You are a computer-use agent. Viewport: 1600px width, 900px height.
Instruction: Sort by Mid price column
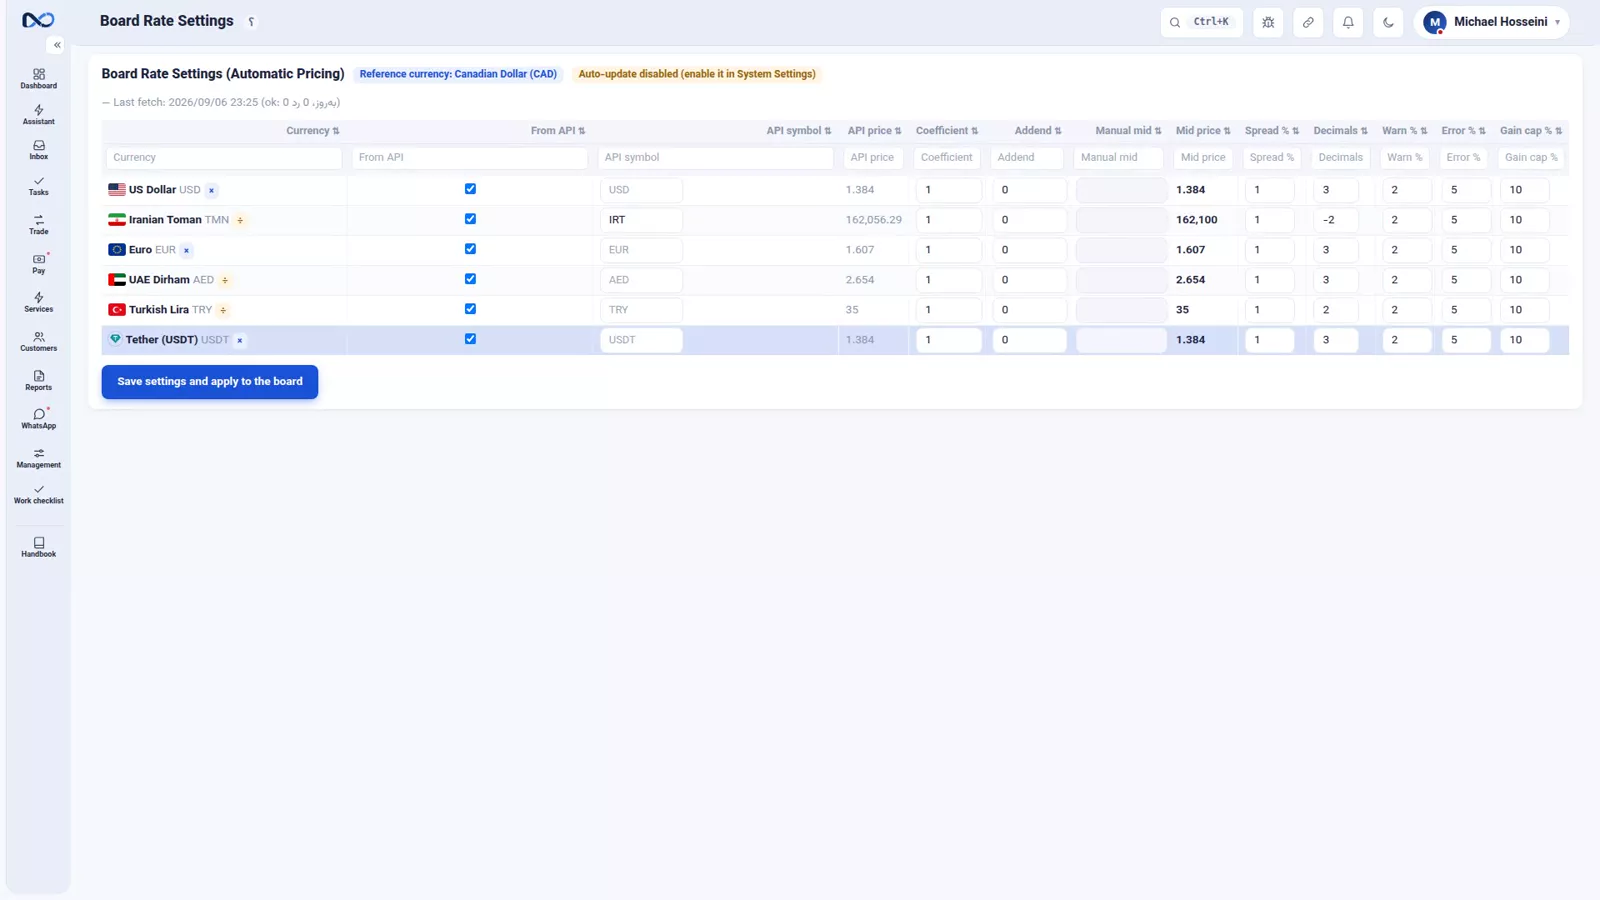[x=1203, y=131]
